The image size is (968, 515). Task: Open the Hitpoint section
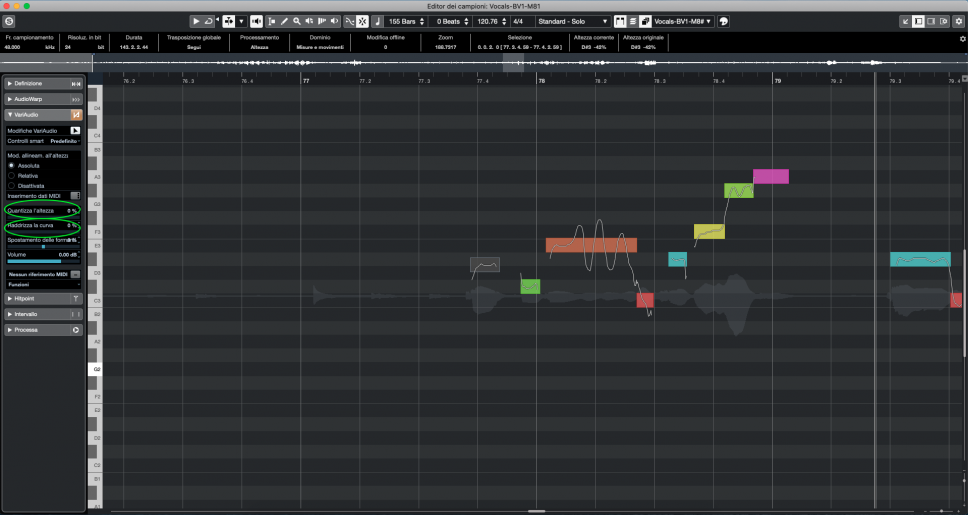coord(40,298)
